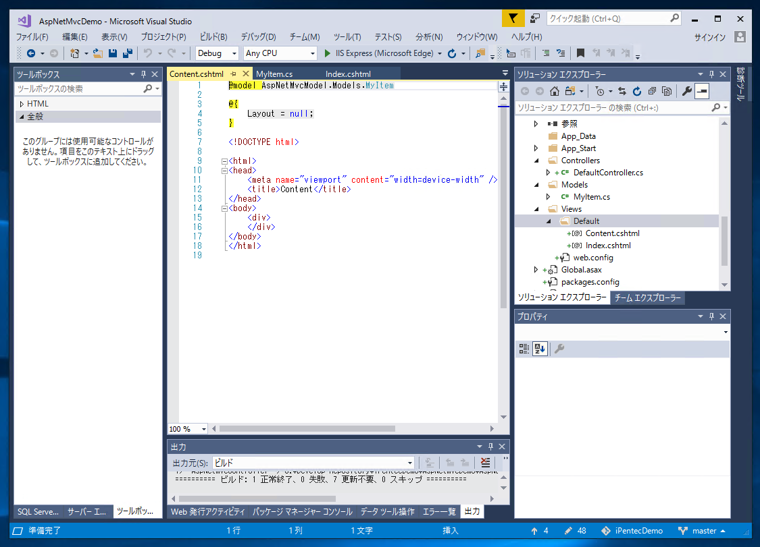
Task: Click Alphabetical sort icon in Properties panel
Action: [540, 349]
